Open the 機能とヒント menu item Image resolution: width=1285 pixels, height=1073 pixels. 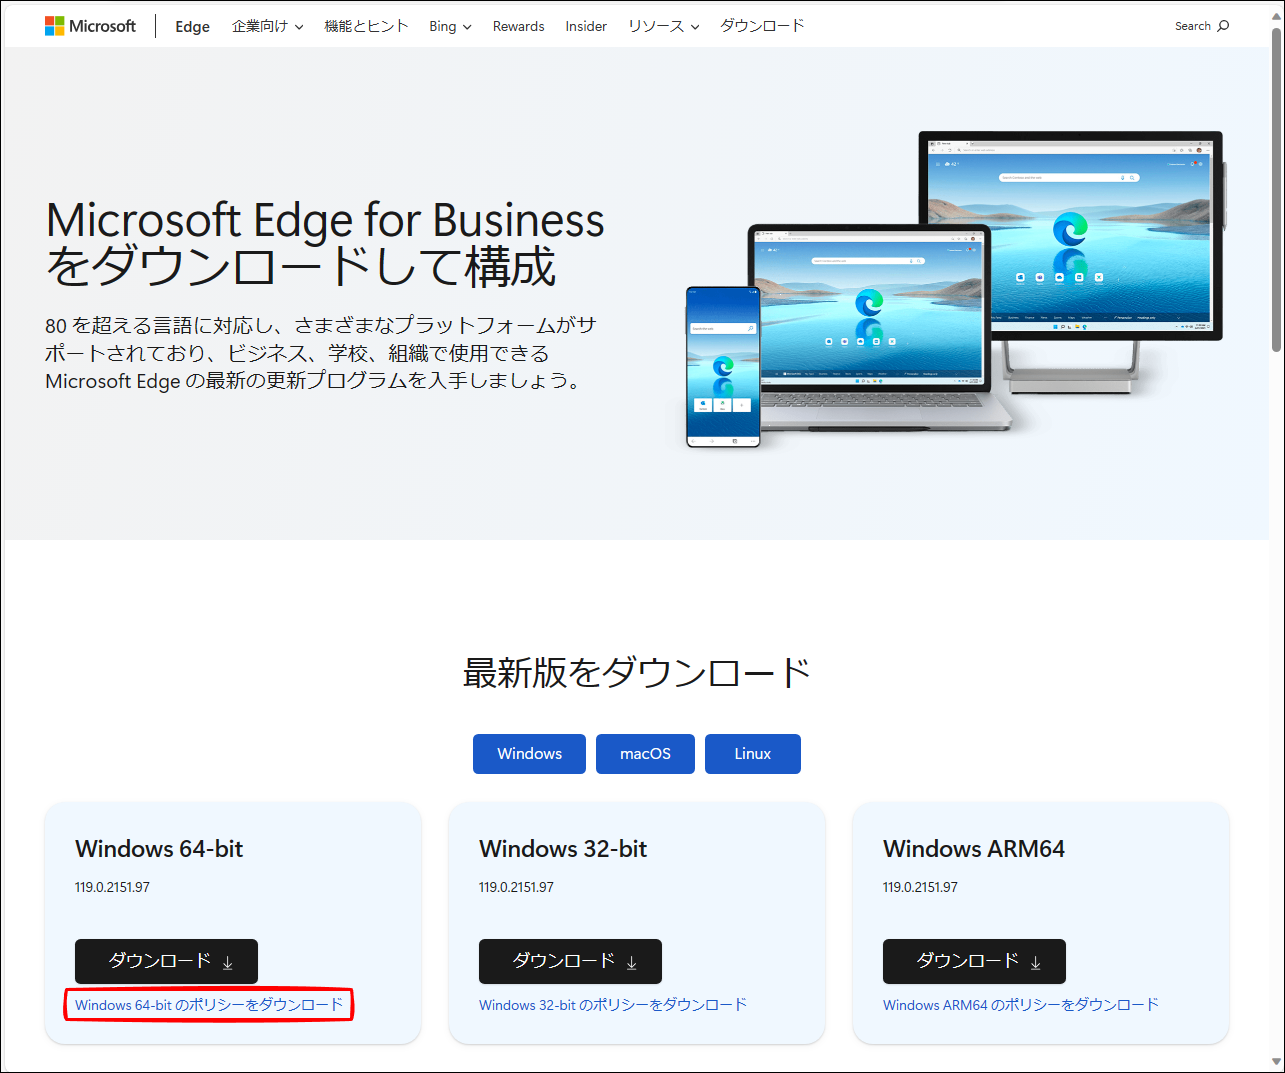(x=366, y=26)
